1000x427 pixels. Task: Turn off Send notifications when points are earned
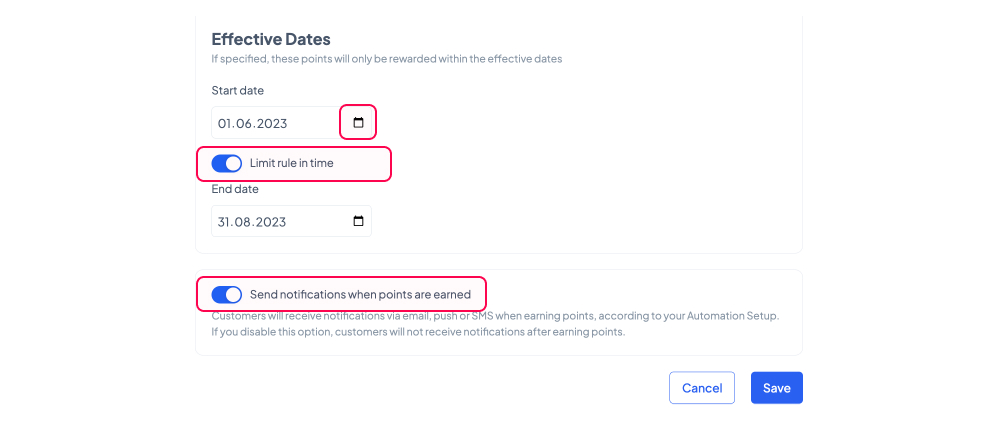(226, 294)
